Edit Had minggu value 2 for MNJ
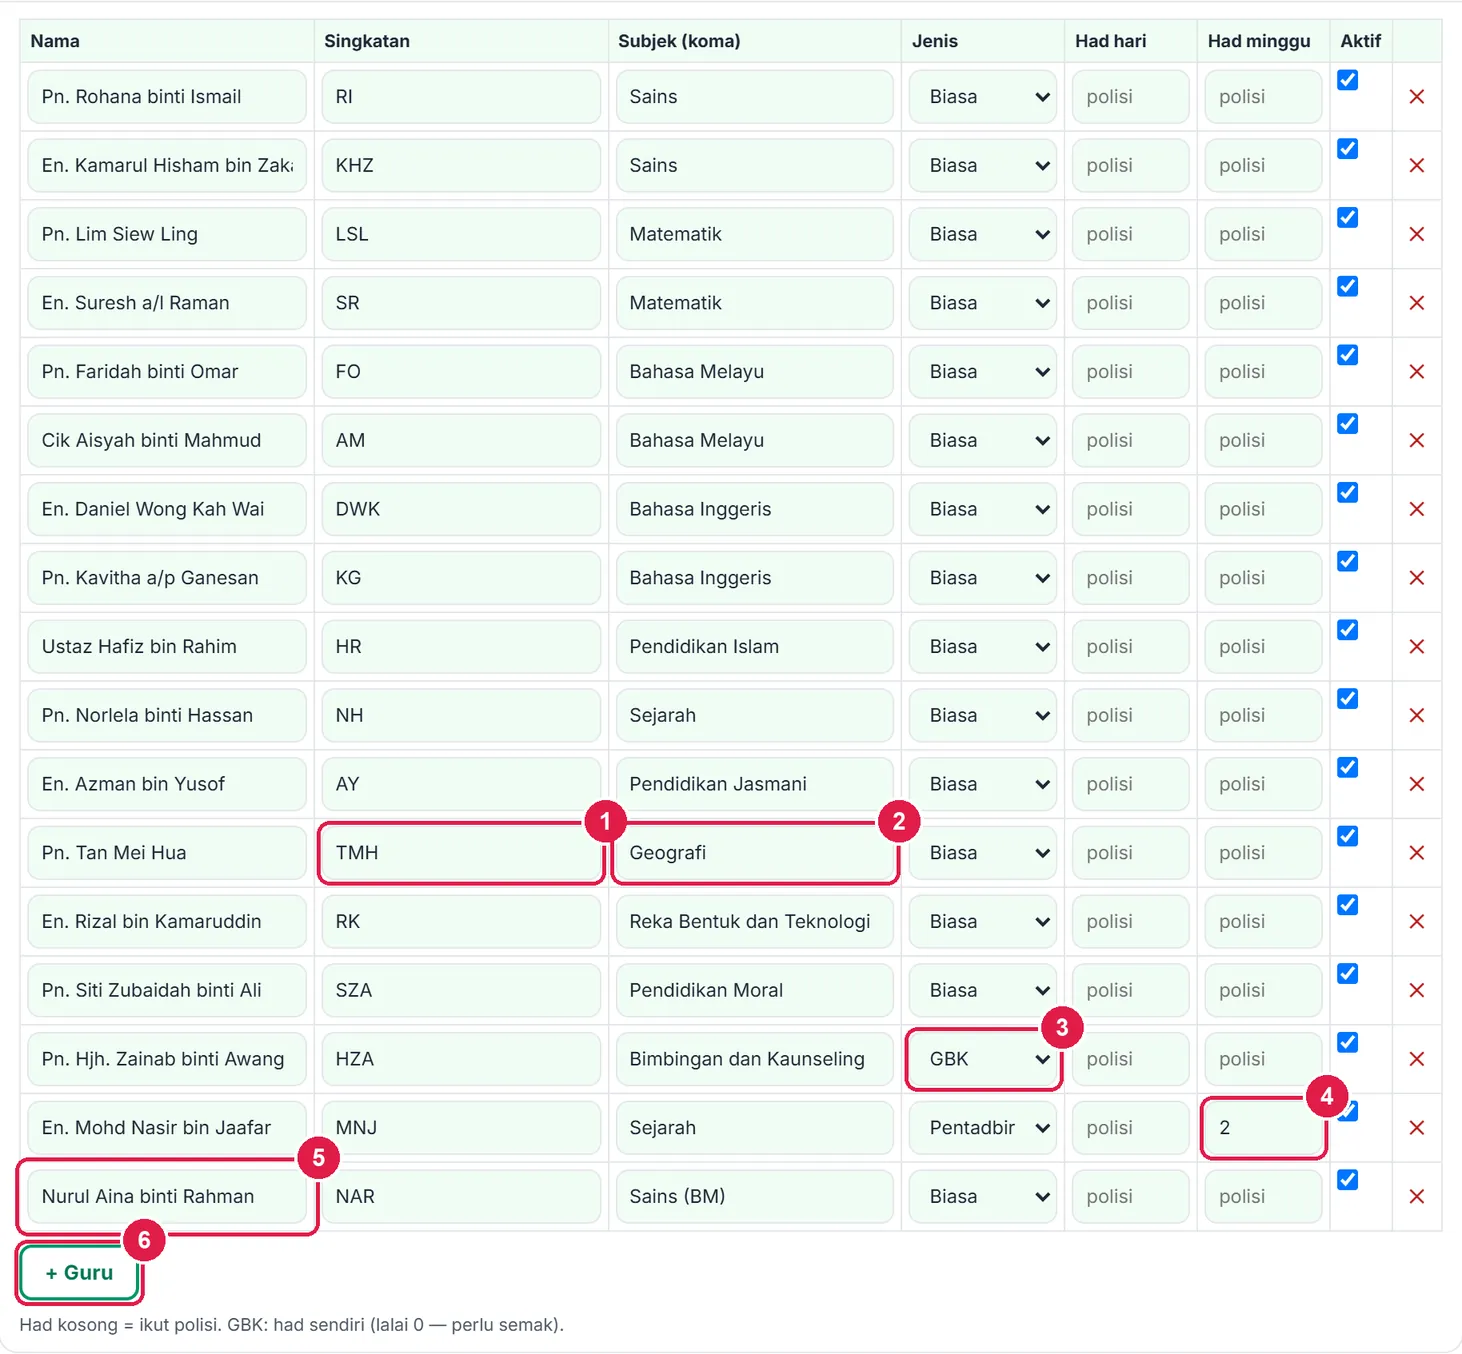The image size is (1462, 1354). pyautogui.click(x=1263, y=1128)
